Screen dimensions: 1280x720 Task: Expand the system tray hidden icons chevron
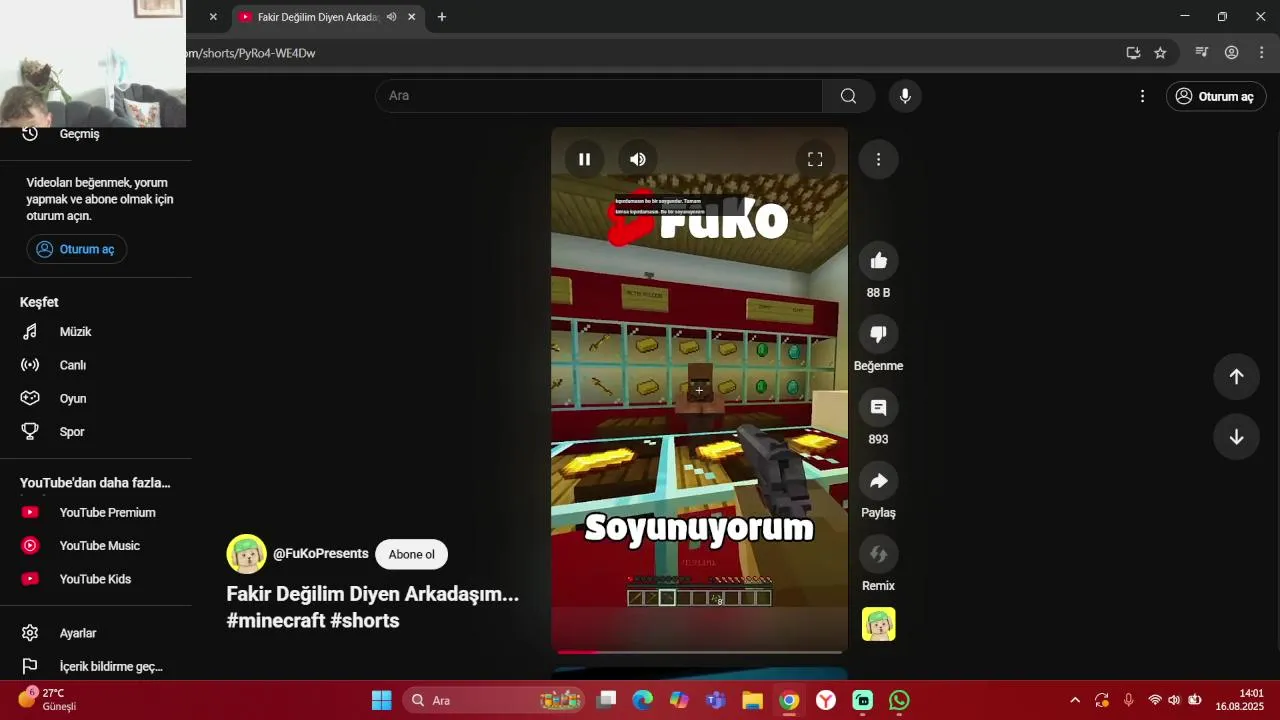pos(1075,700)
